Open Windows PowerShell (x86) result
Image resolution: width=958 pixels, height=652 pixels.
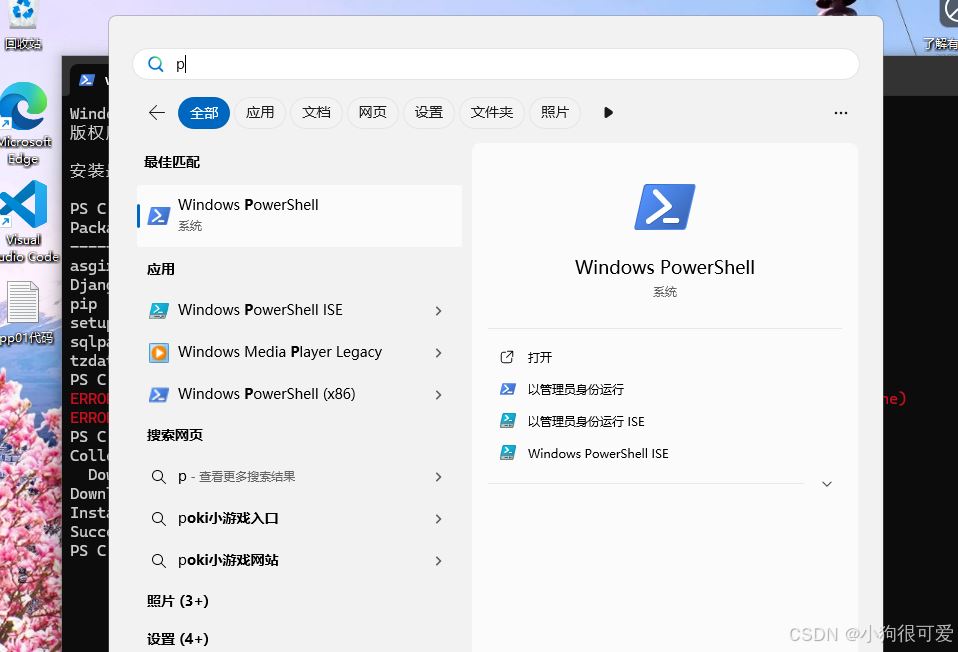pos(299,395)
